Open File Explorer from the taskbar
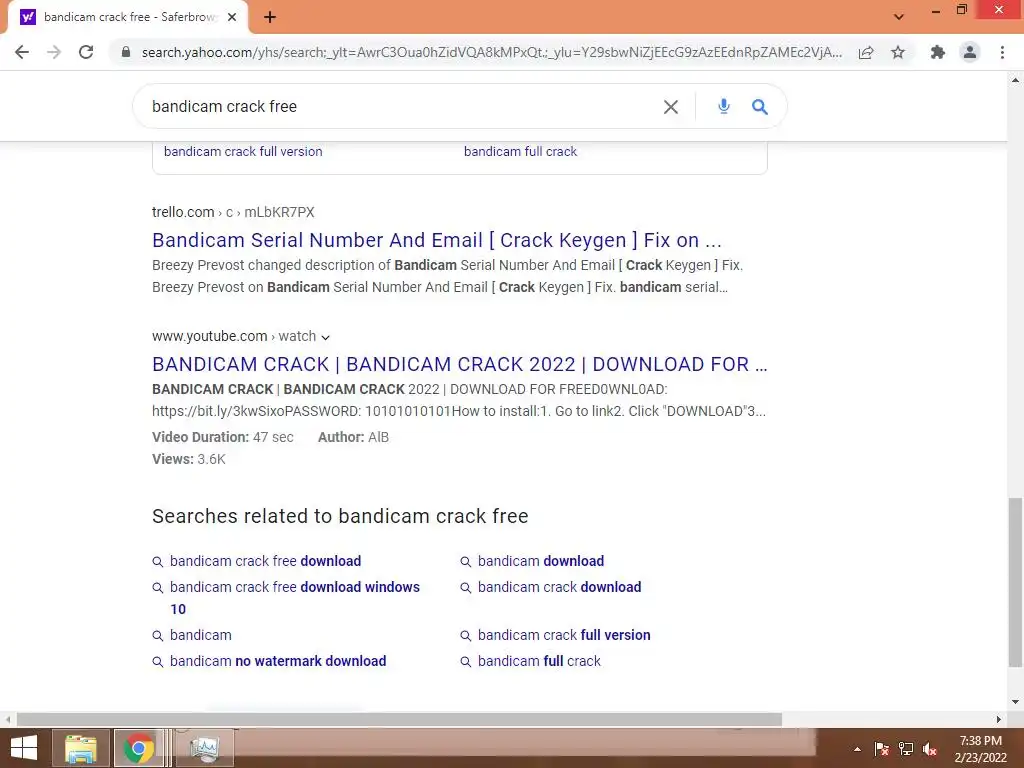Viewport: 1024px width, 768px height. 80,748
